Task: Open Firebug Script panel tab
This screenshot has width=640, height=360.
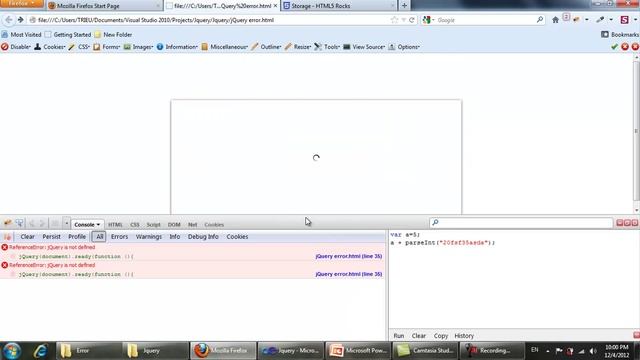Action: click(x=153, y=225)
